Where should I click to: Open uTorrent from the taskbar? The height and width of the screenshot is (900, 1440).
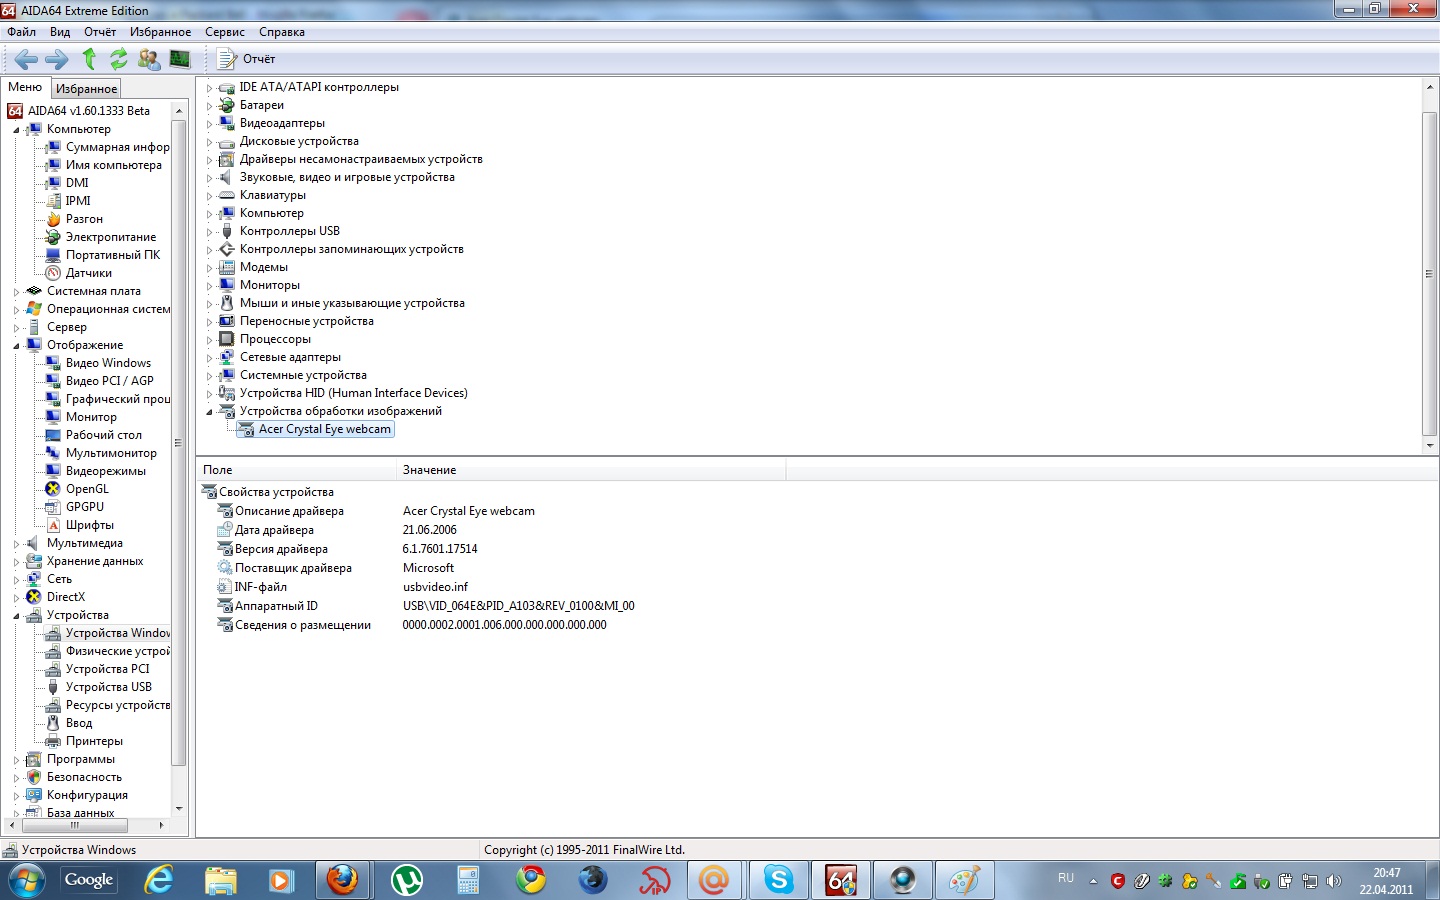tap(406, 880)
